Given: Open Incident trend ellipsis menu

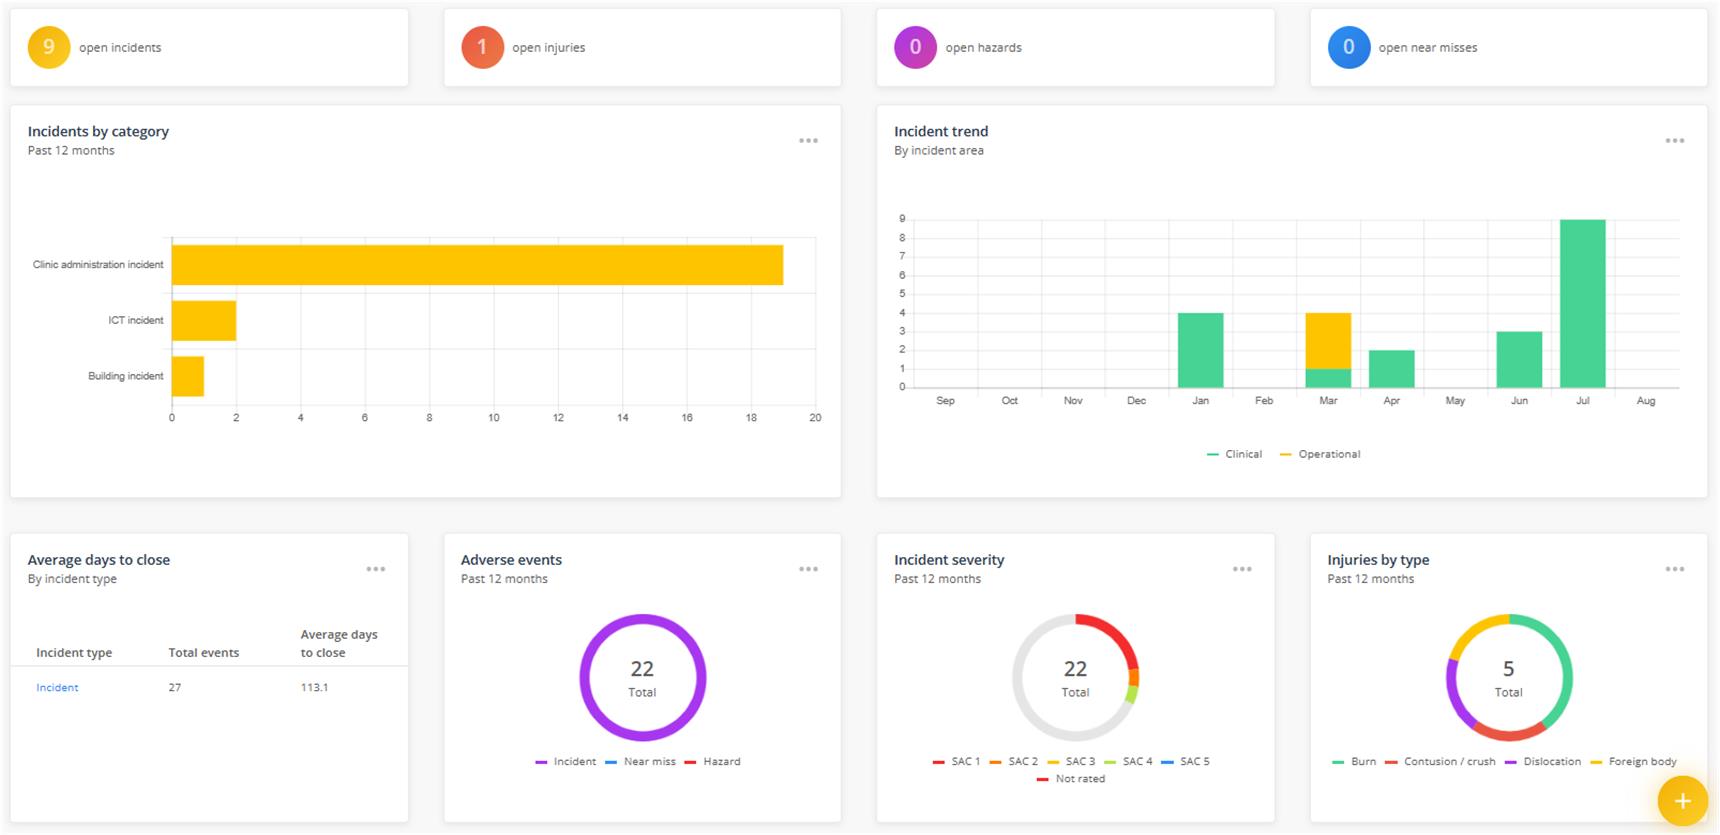Looking at the screenshot, I should 1674,141.
